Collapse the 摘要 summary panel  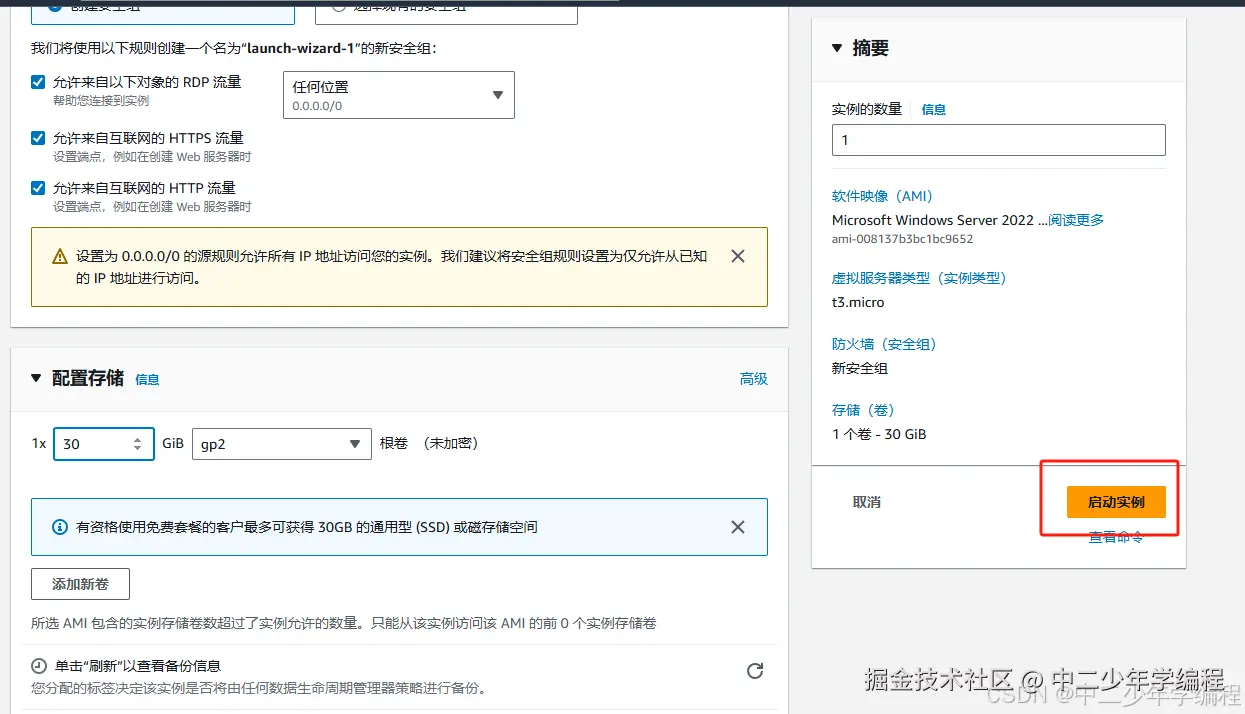tap(836, 47)
